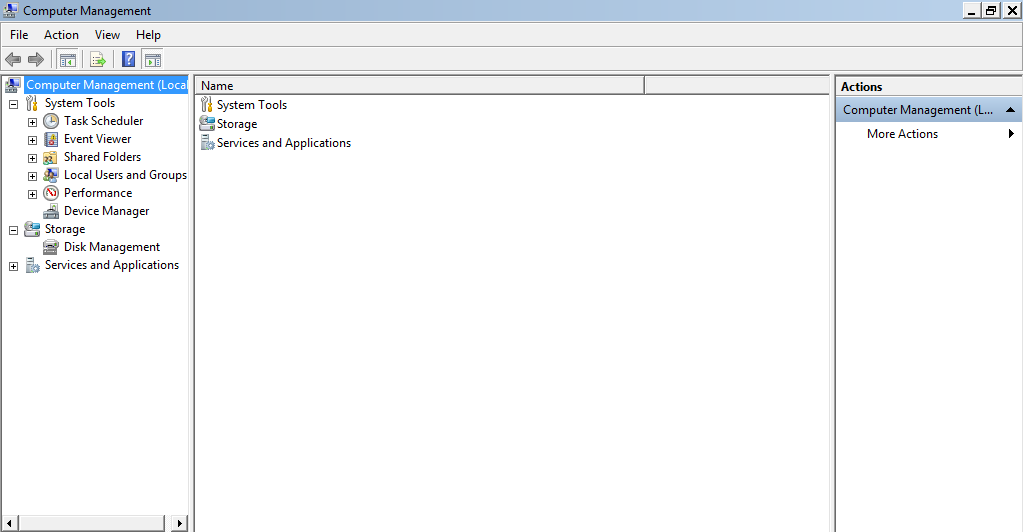Click the Device Manager icon

click(x=51, y=211)
